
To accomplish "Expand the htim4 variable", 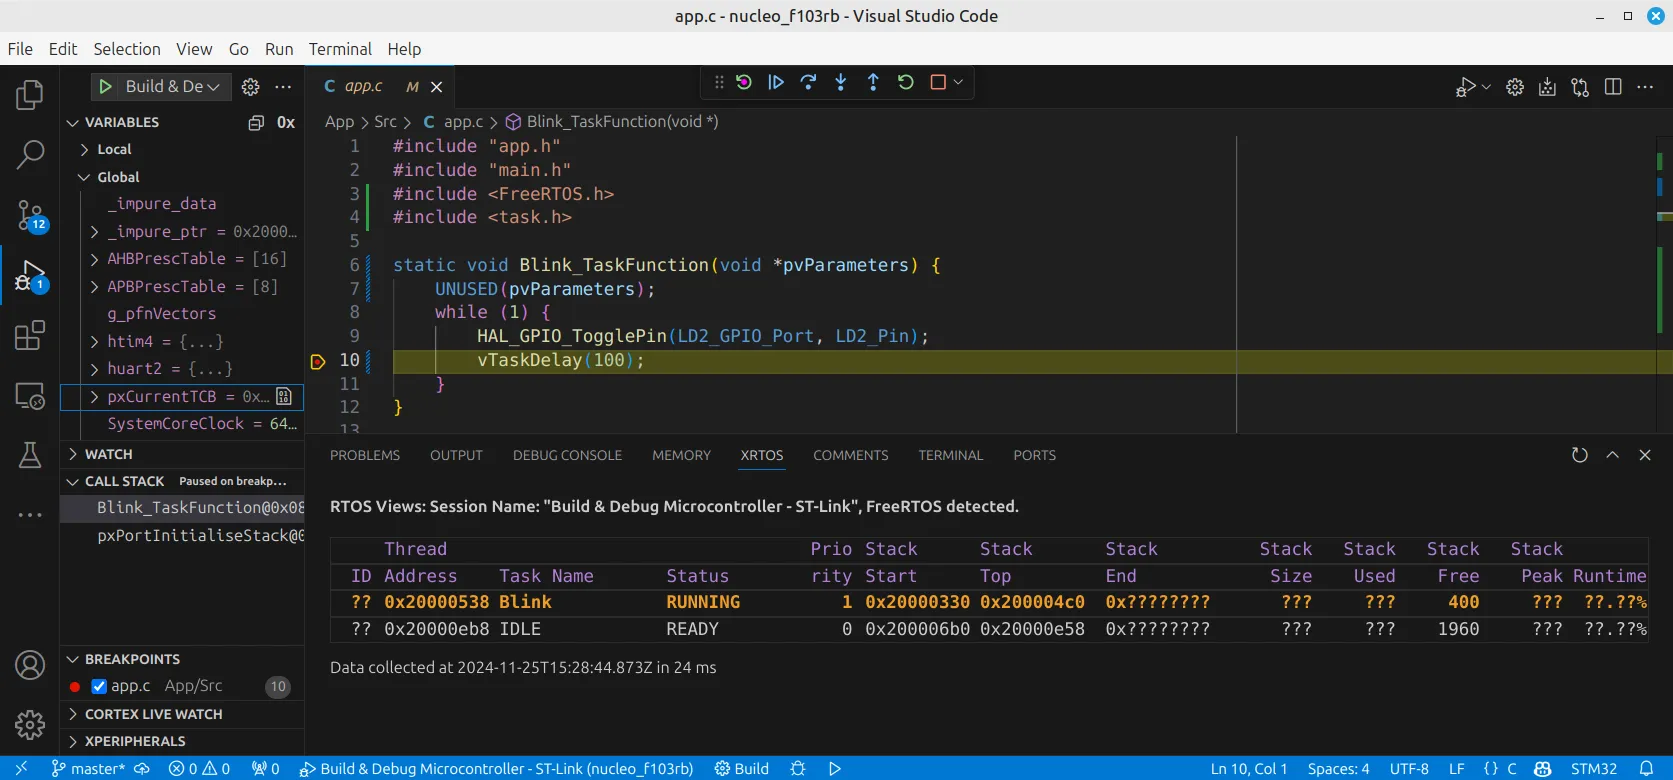I will pos(95,342).
